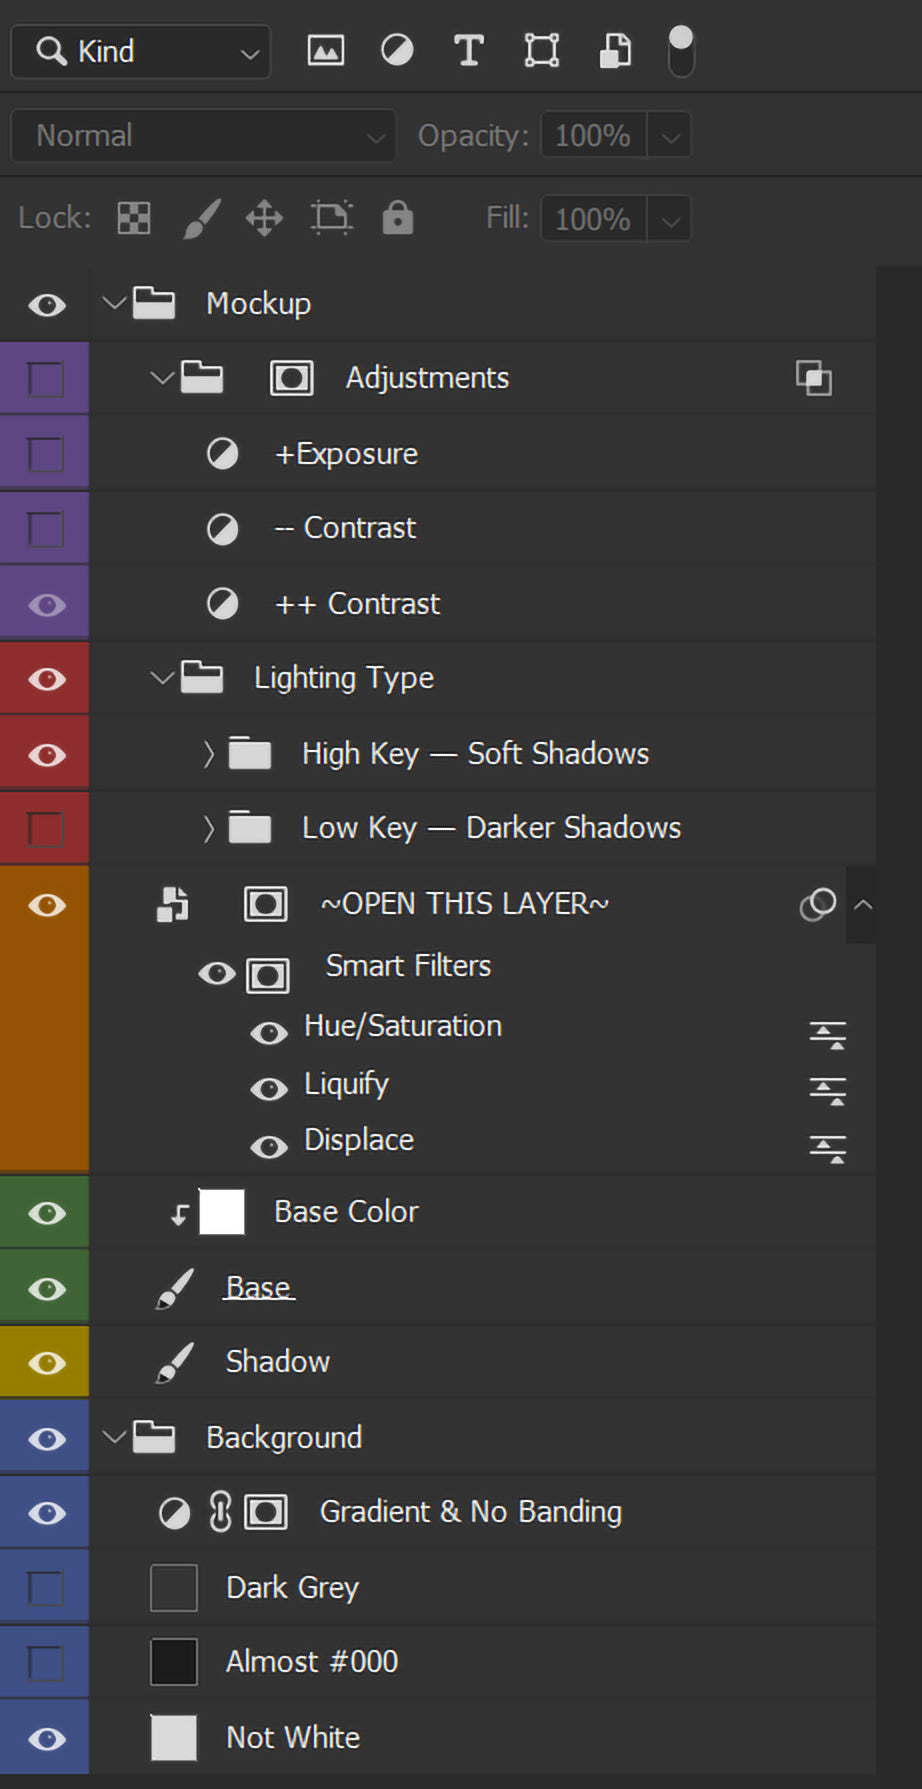This screenshot has height=1789, width=922.
Task: Click the Base Color white thumbnail
Action: 222,1212
